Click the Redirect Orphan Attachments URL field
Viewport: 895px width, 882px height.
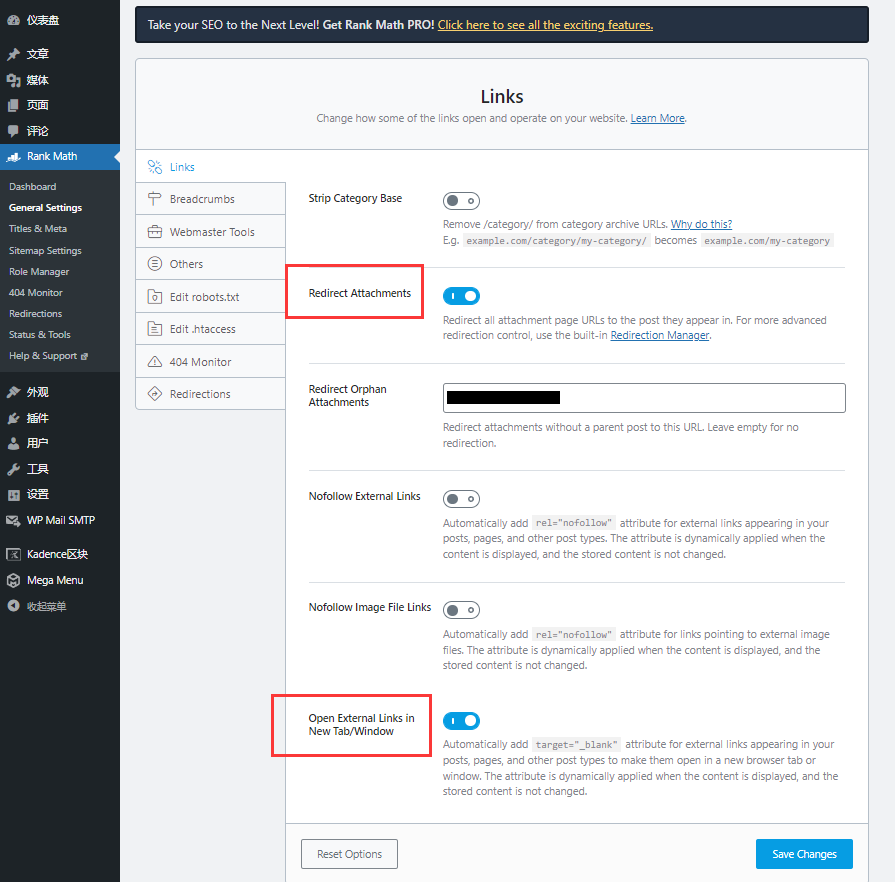644,398
